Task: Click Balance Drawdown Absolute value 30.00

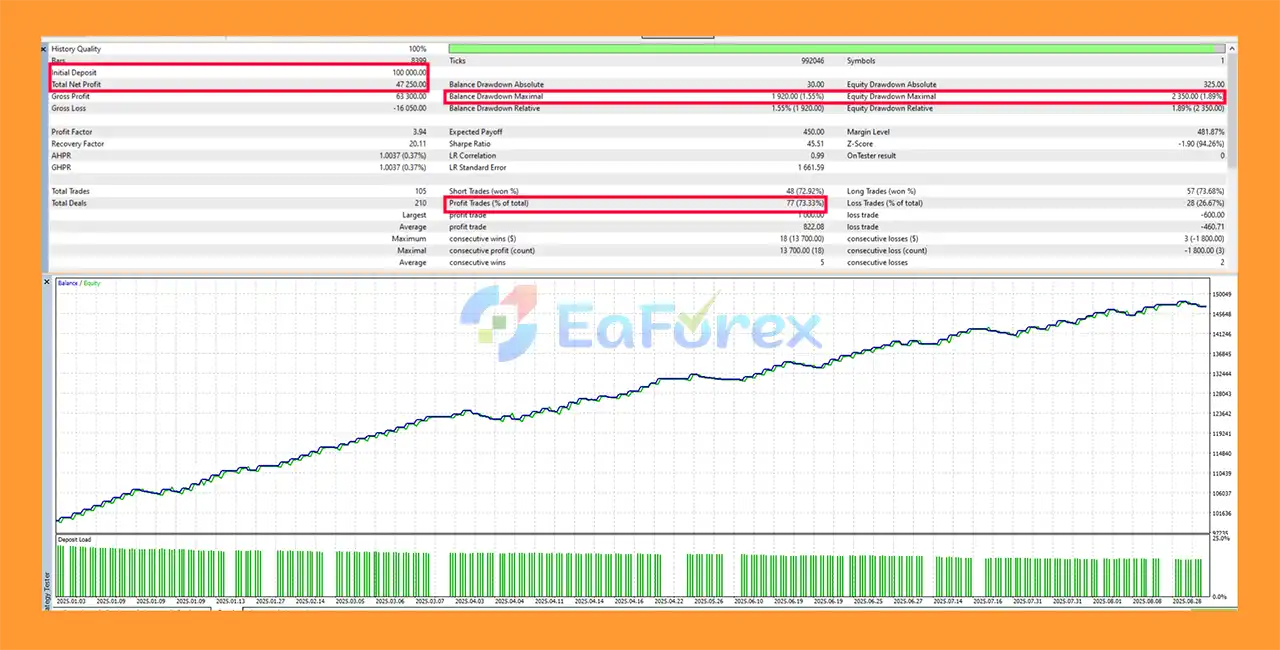Action: coord(816,85)
